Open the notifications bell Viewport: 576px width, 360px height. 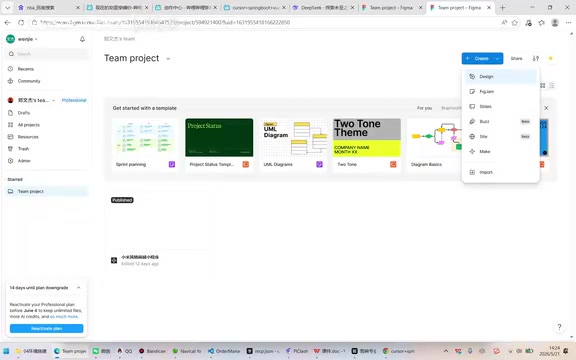(x=82, y=39)
